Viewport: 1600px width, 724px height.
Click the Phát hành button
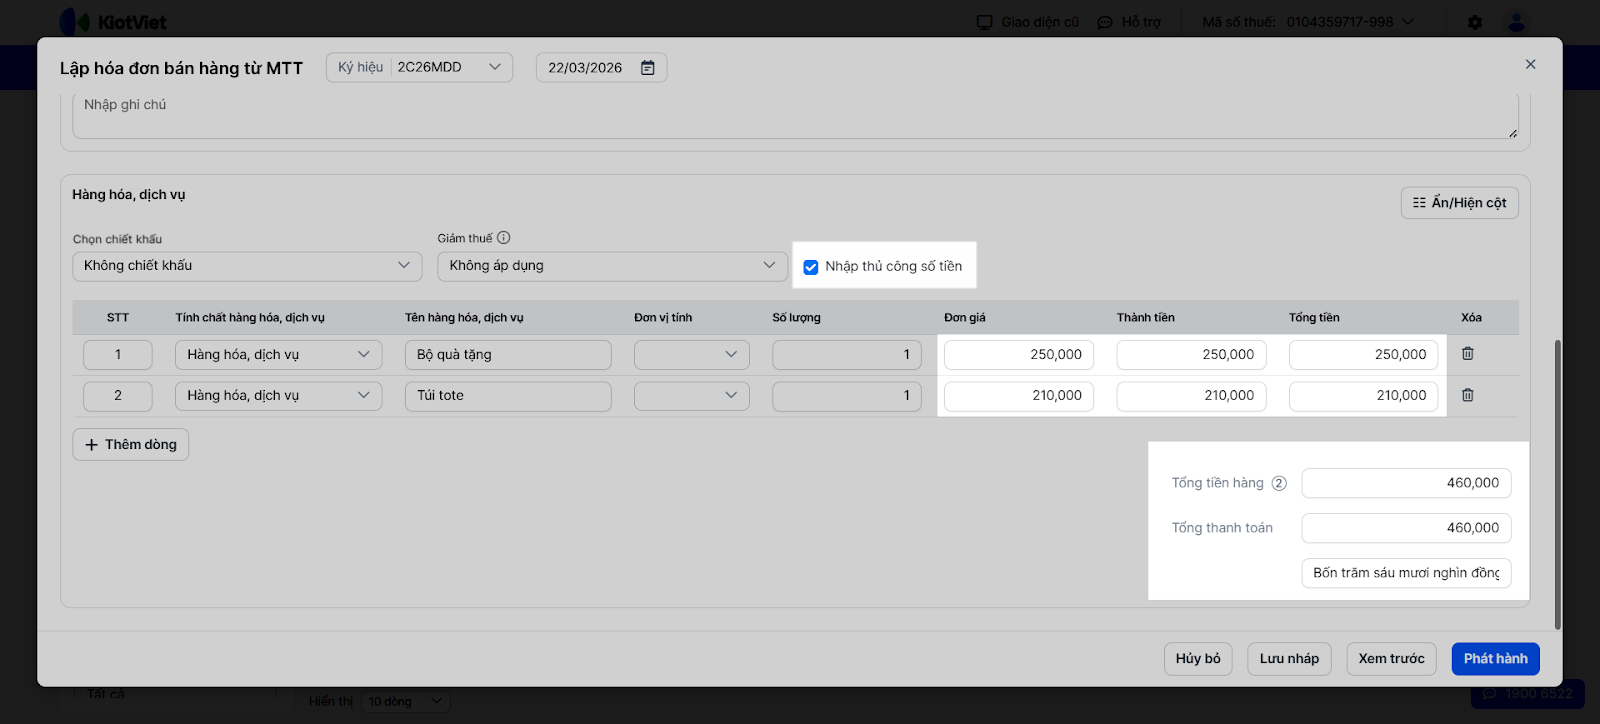coord(1495,659)
